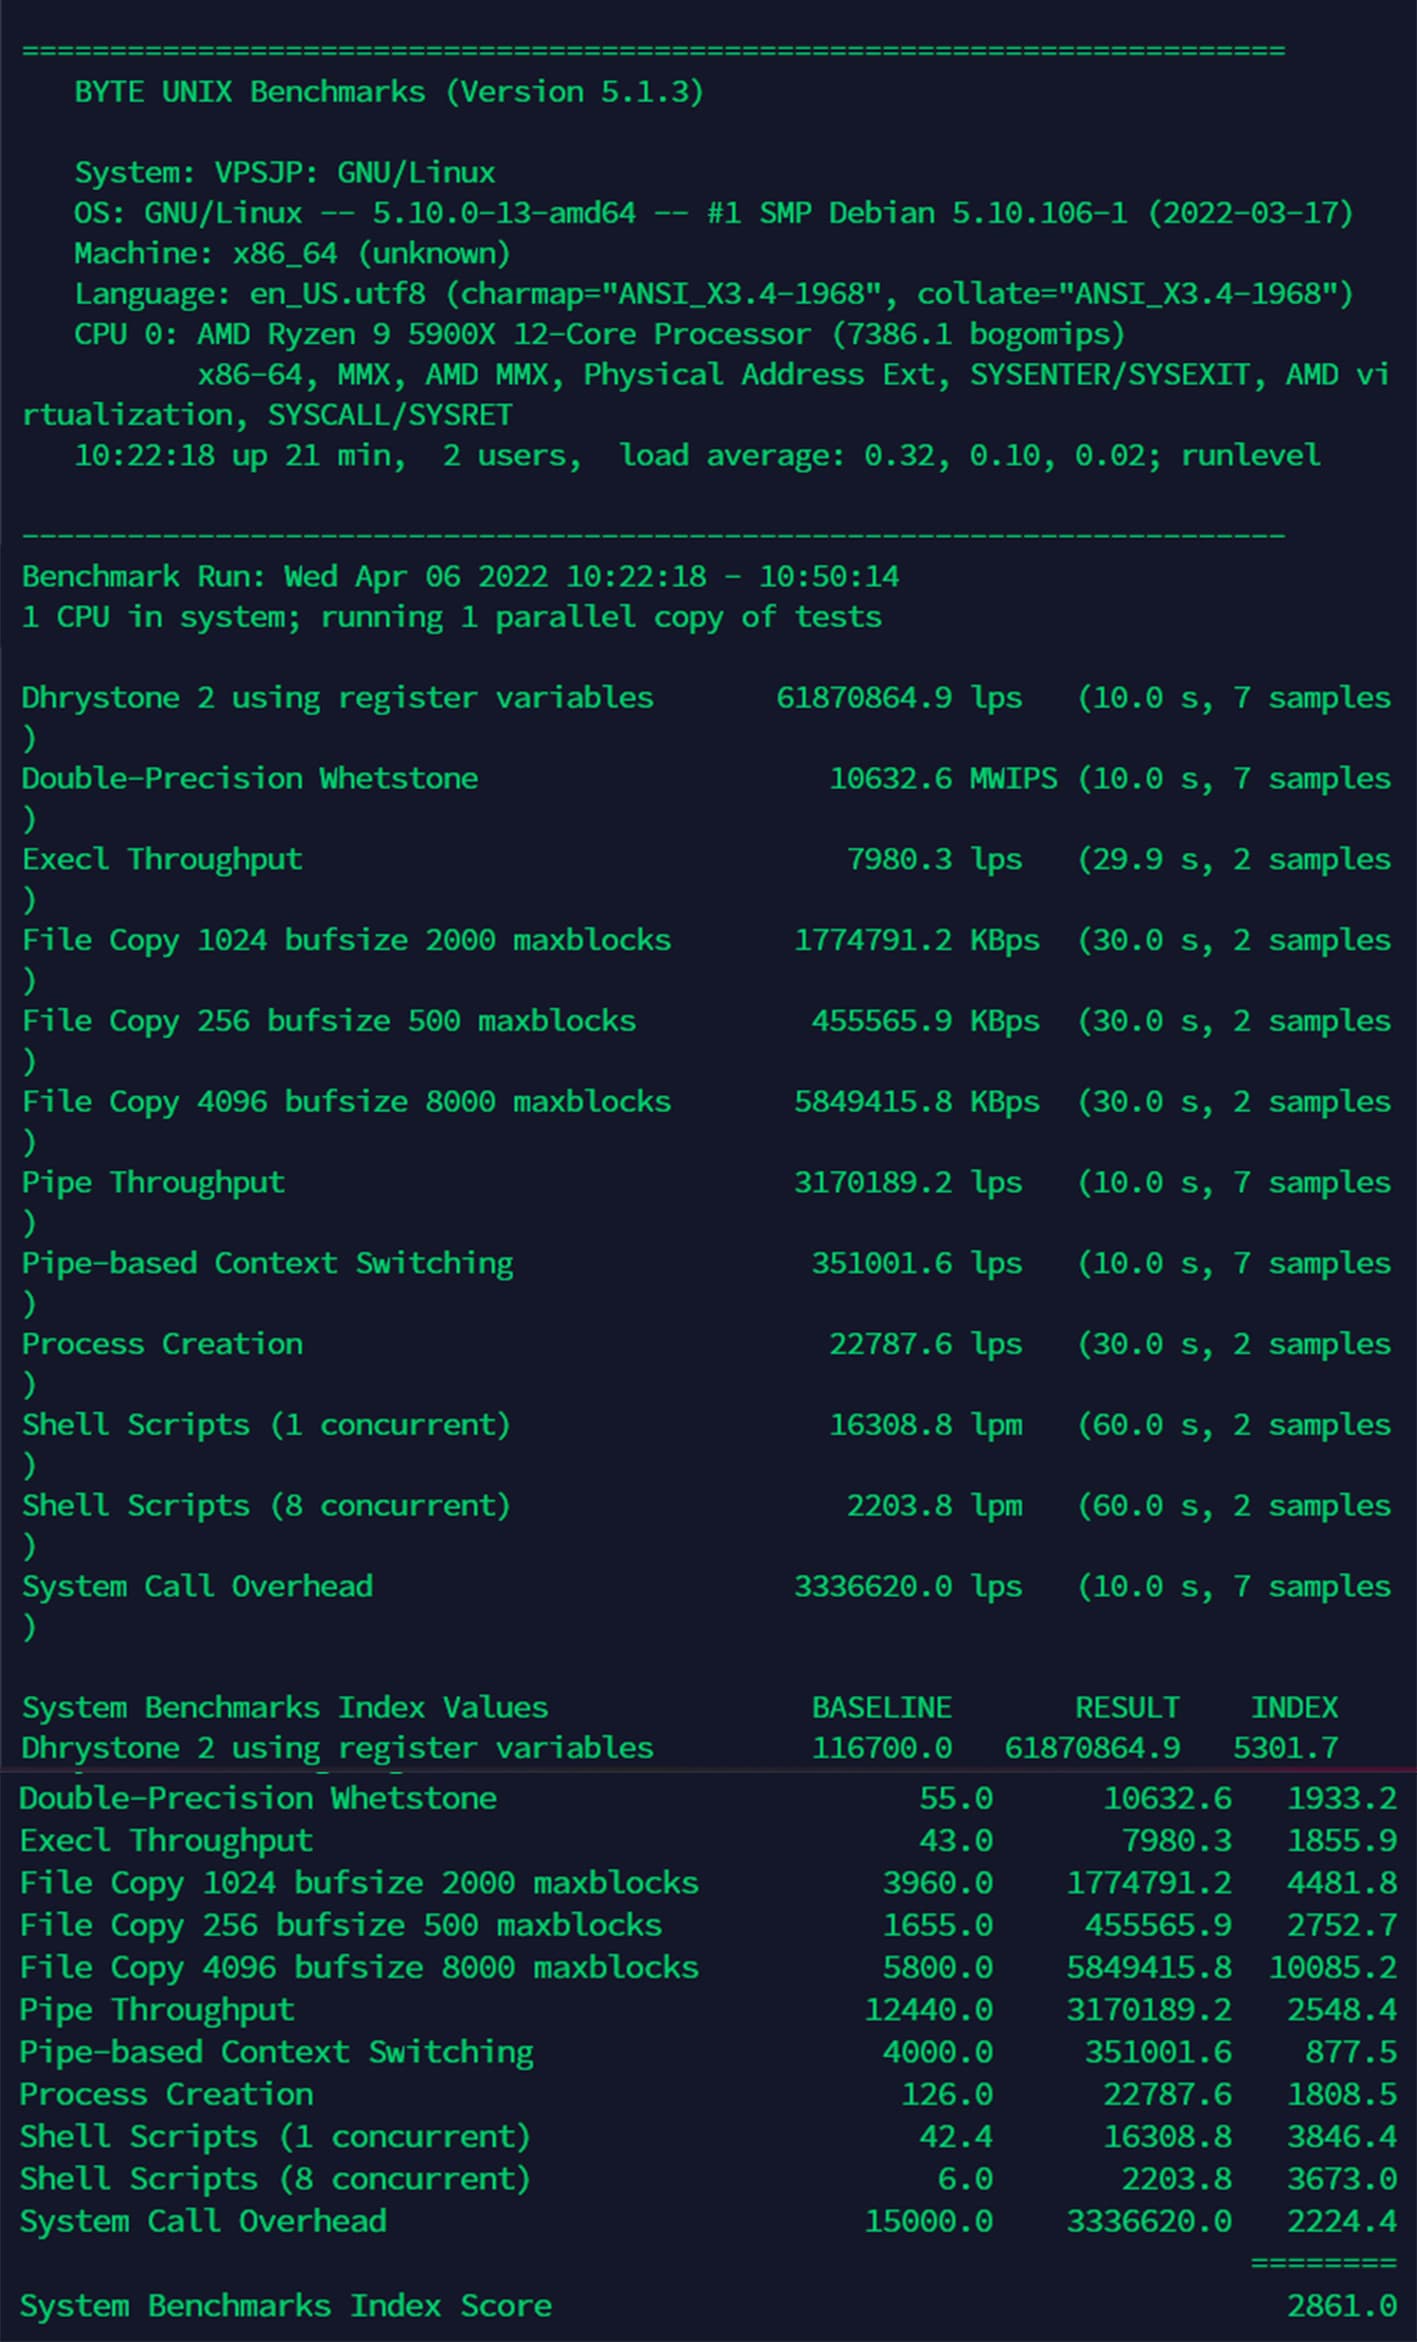Click the 10632.6 MWIPS Whetstone value
Image resolution: width=1417 pixels, height=2342 pixels.
click(890, 779)
